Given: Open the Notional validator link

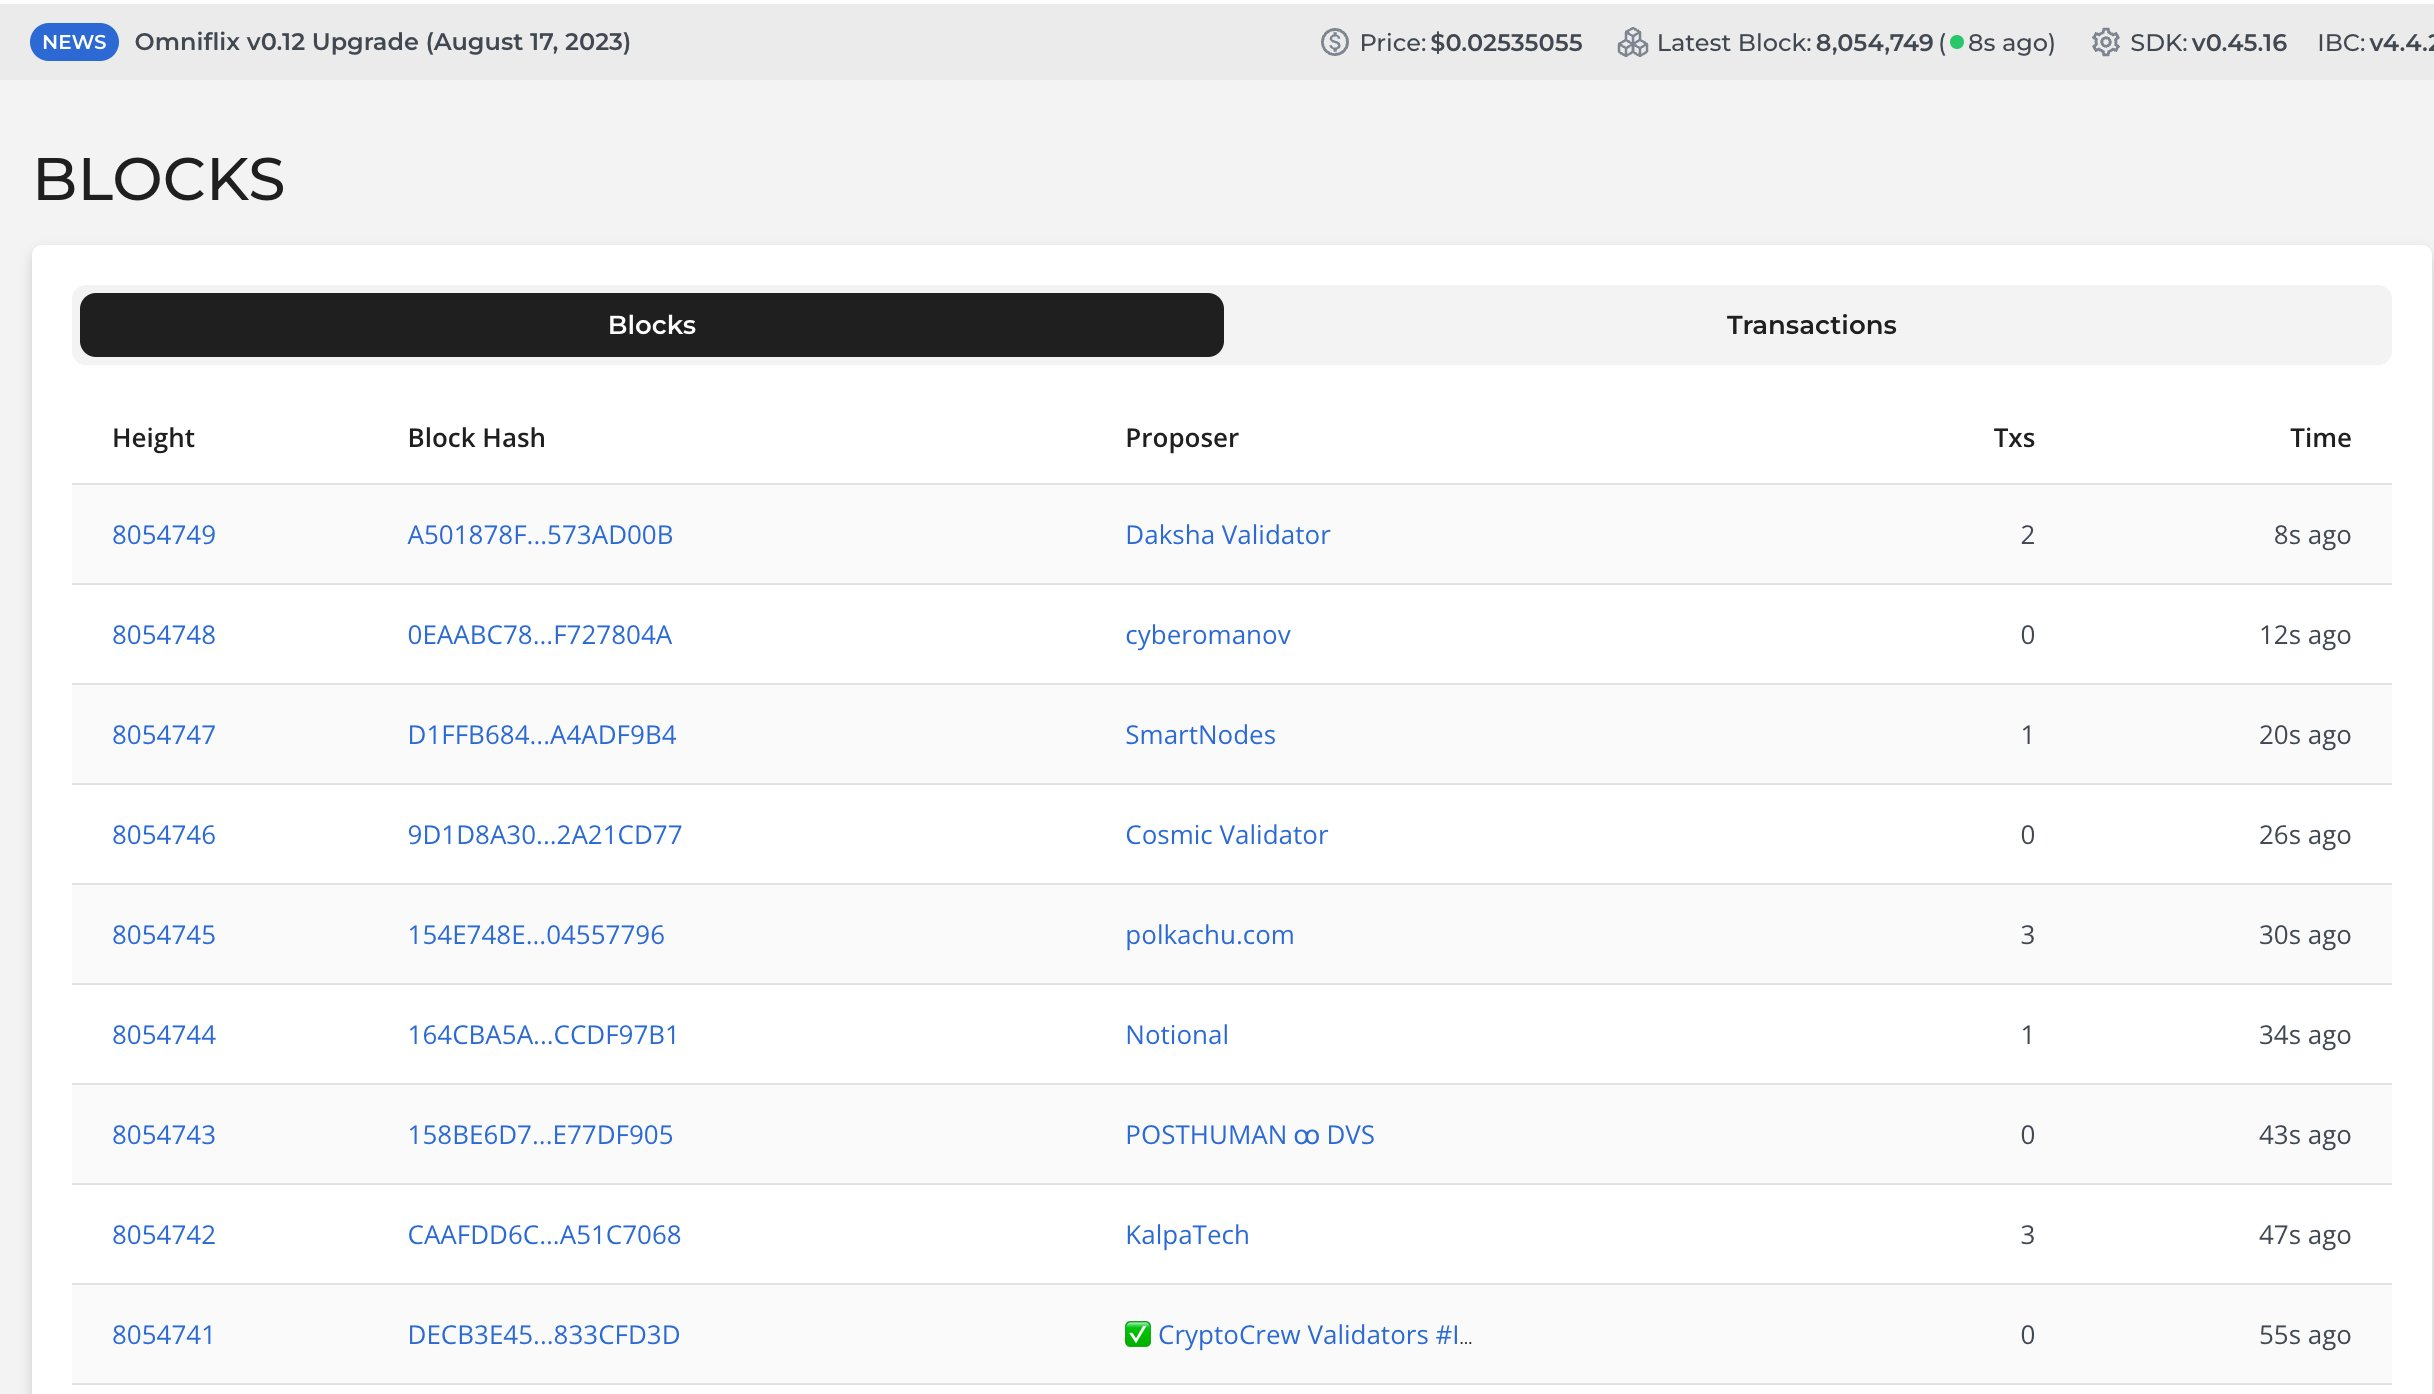Looking at the screenshot, I should click(1176, 1035).
